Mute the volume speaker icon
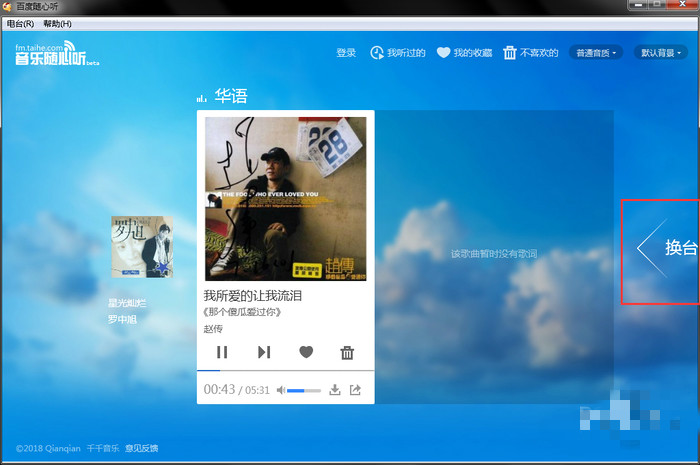 281,390
